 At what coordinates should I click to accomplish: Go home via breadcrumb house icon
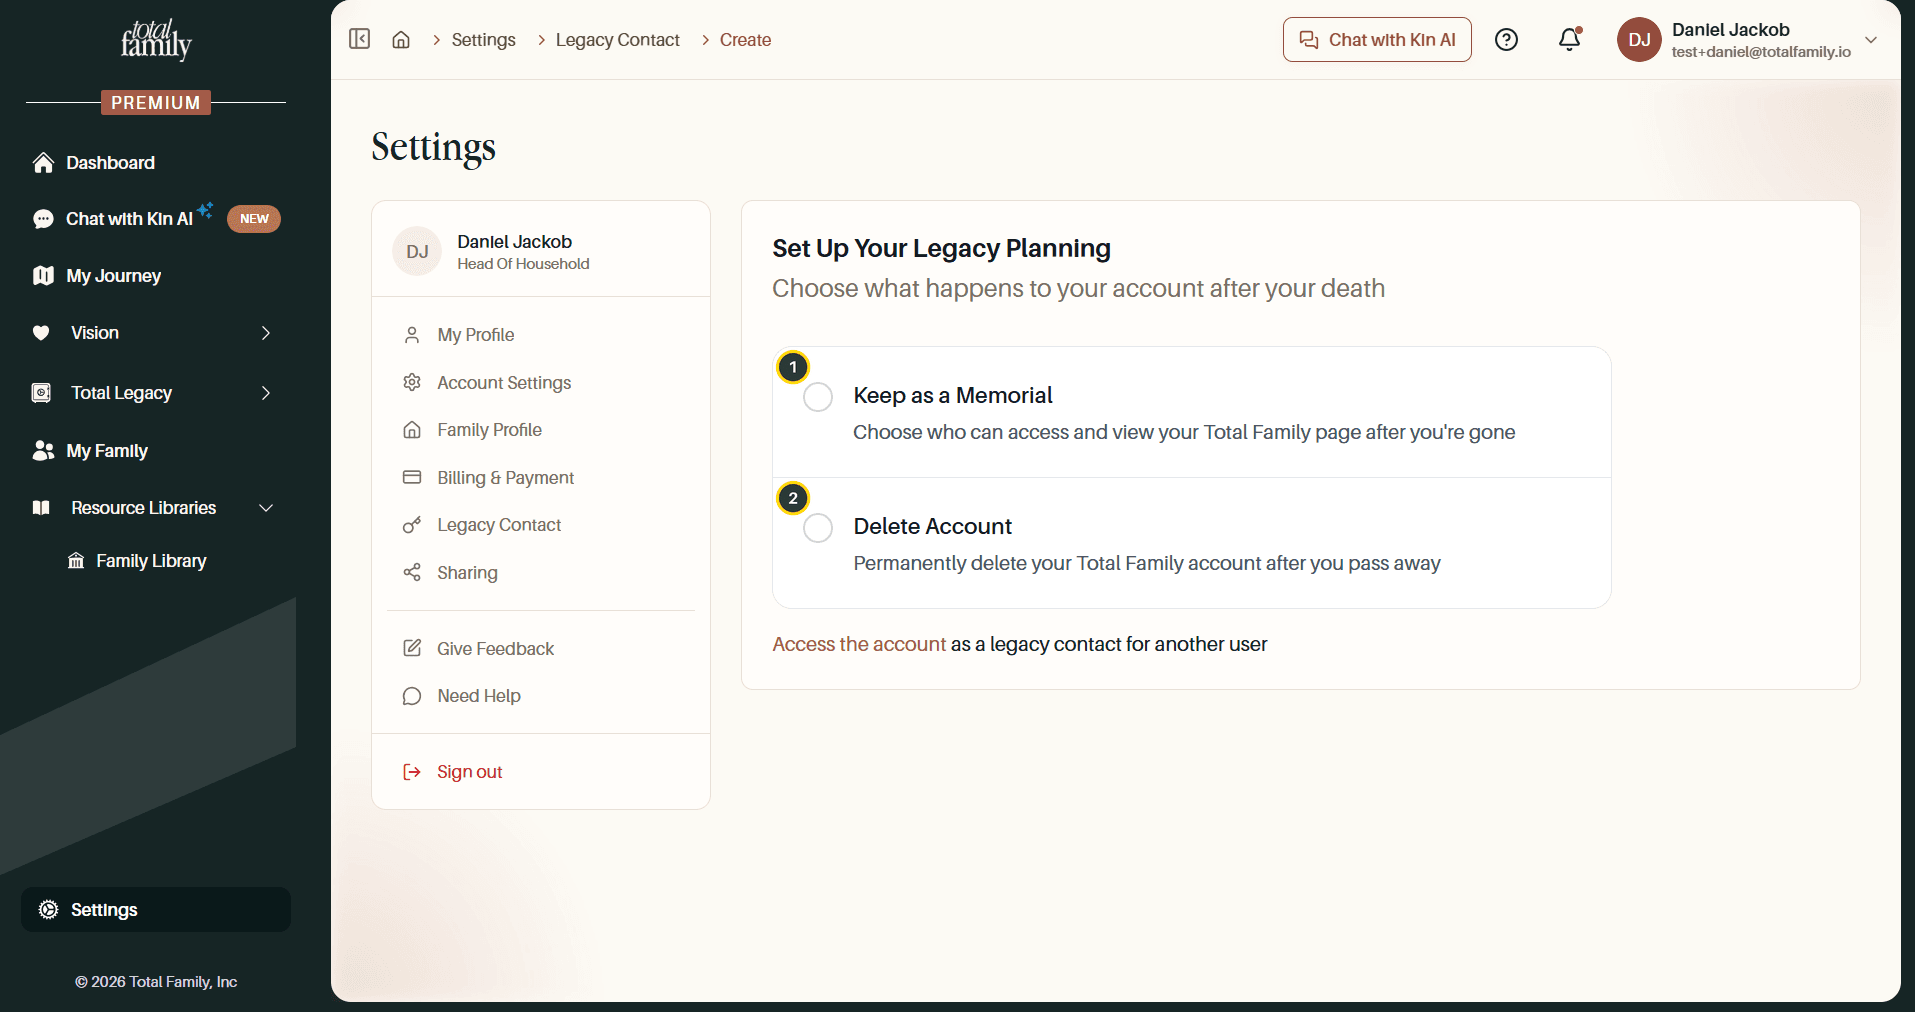[x=401, y=40]
